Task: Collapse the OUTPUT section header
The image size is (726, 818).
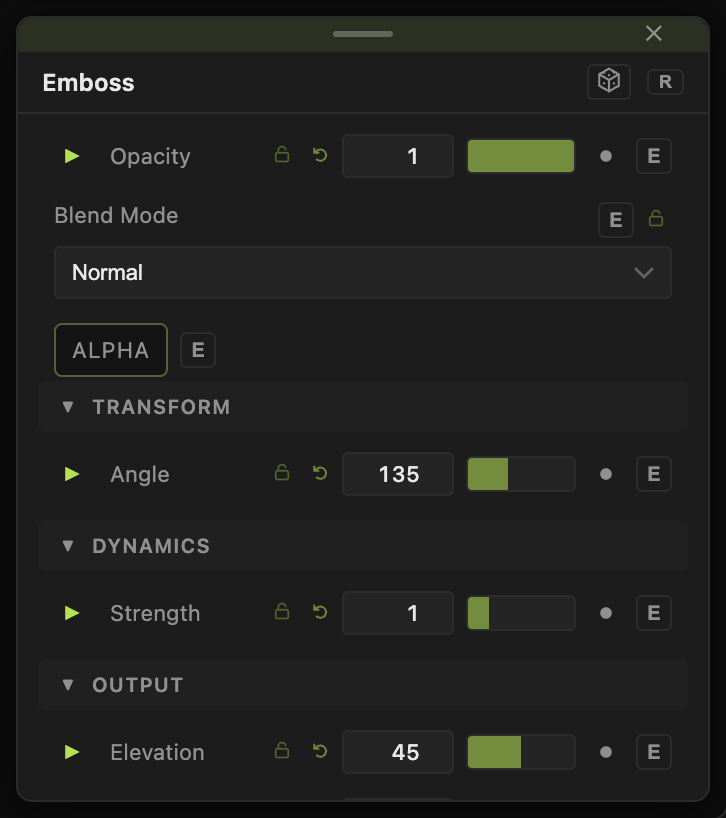Action: 362,685
